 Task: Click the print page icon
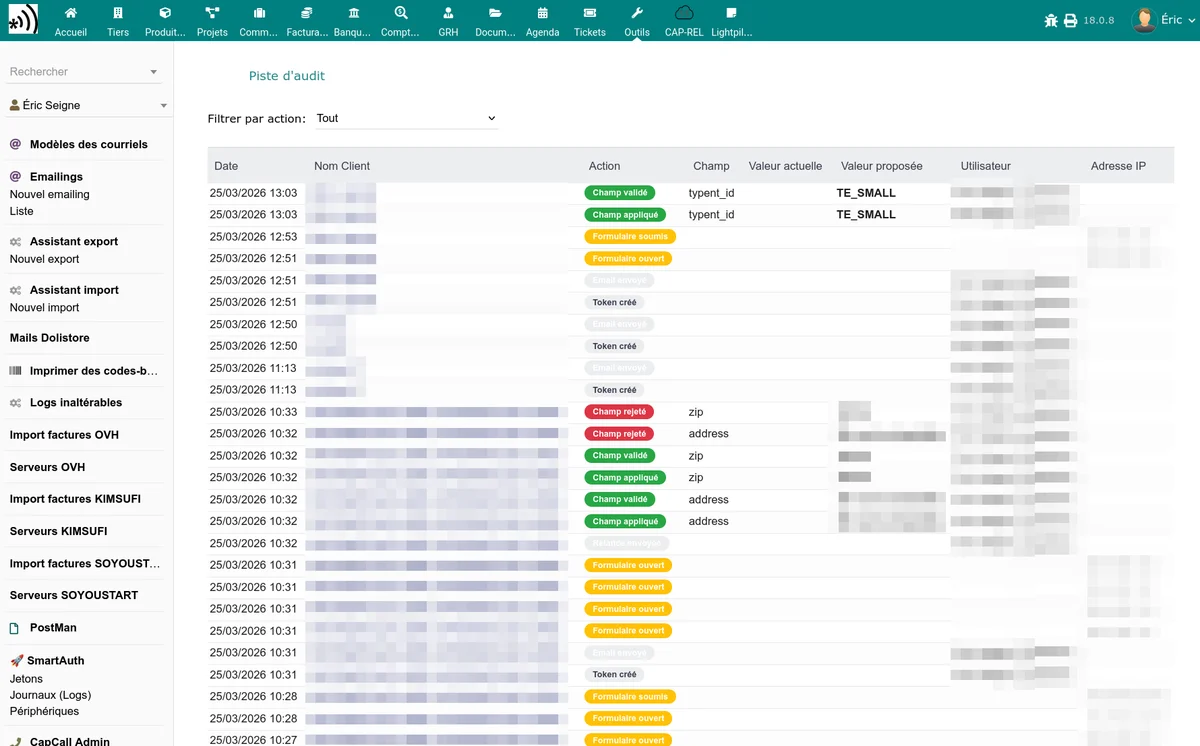tap(1070, 20)
